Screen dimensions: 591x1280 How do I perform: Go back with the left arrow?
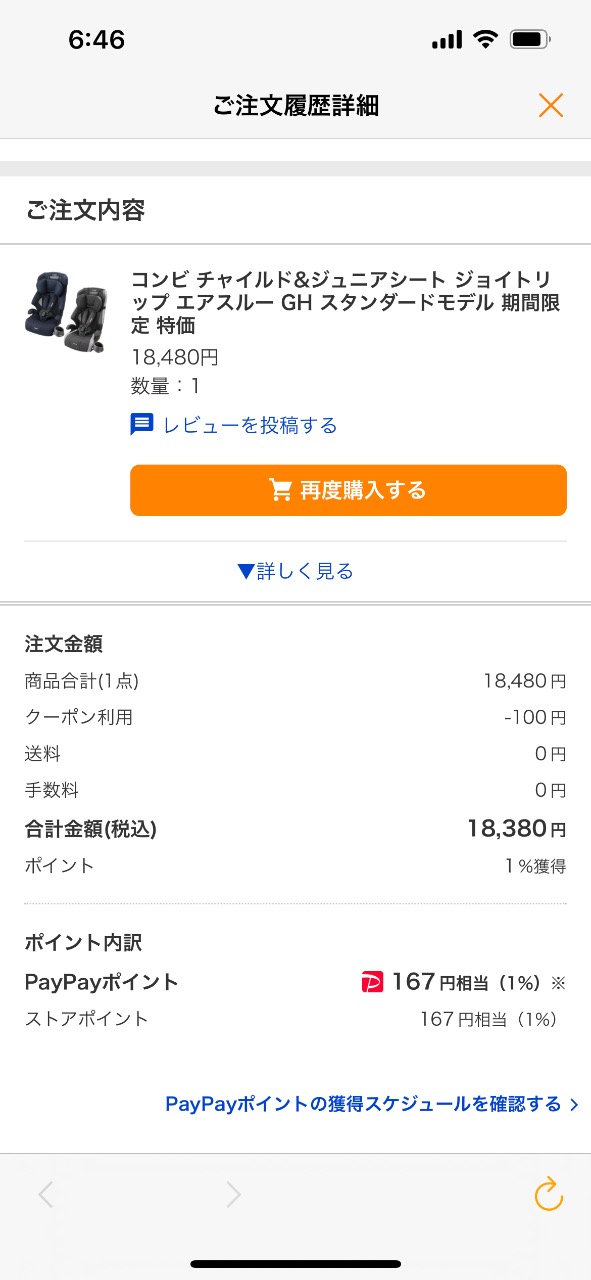[45, 1194]
